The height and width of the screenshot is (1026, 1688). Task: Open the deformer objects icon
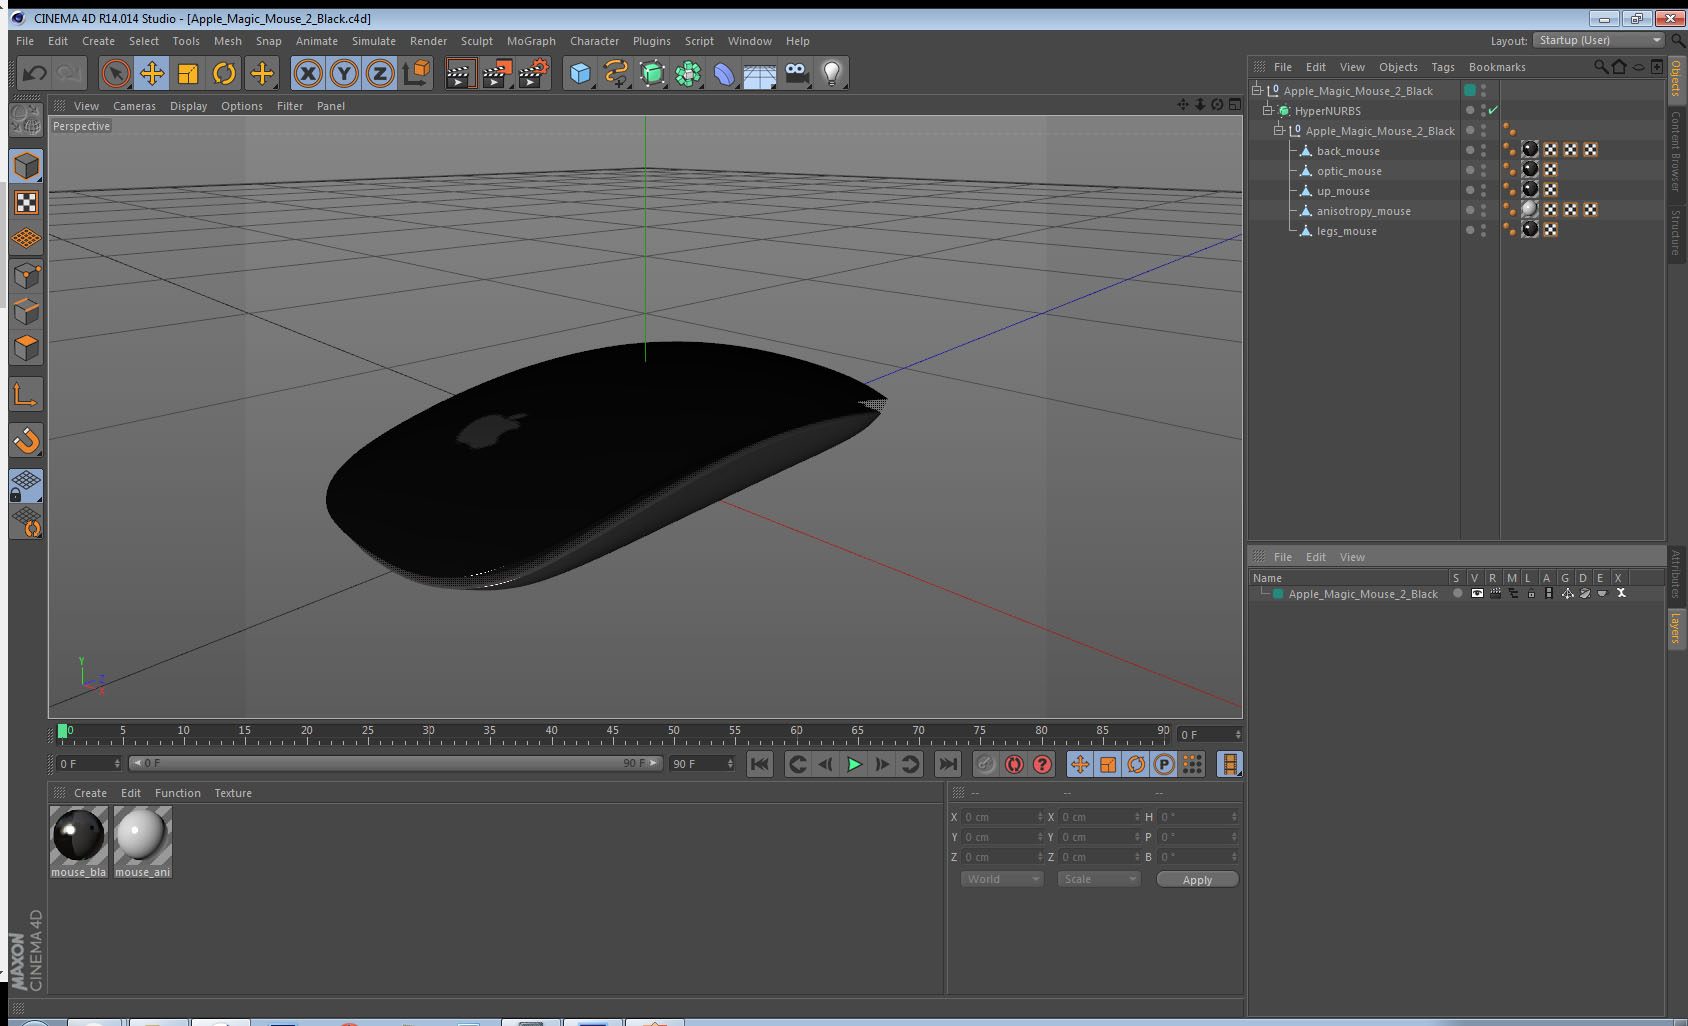724,73
